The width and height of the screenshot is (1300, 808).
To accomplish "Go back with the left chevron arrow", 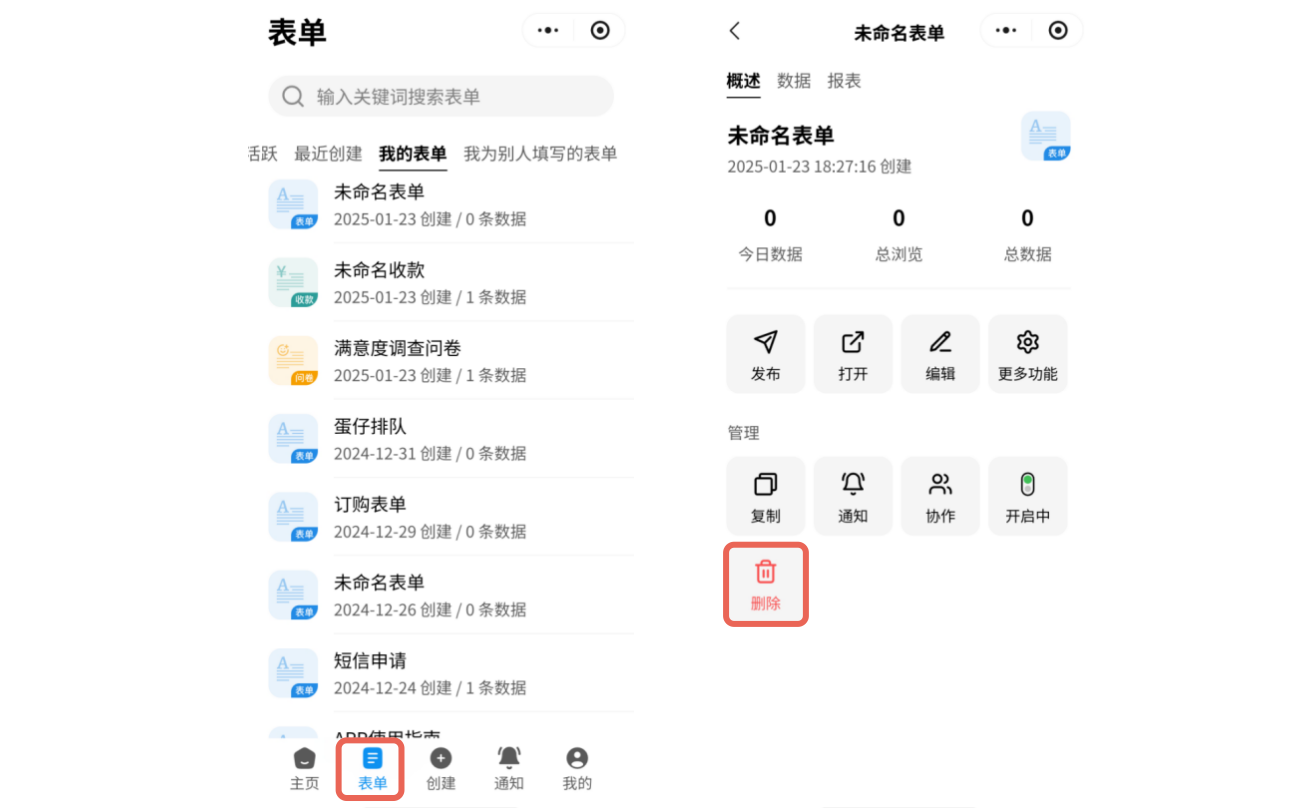I will point(735,31).
